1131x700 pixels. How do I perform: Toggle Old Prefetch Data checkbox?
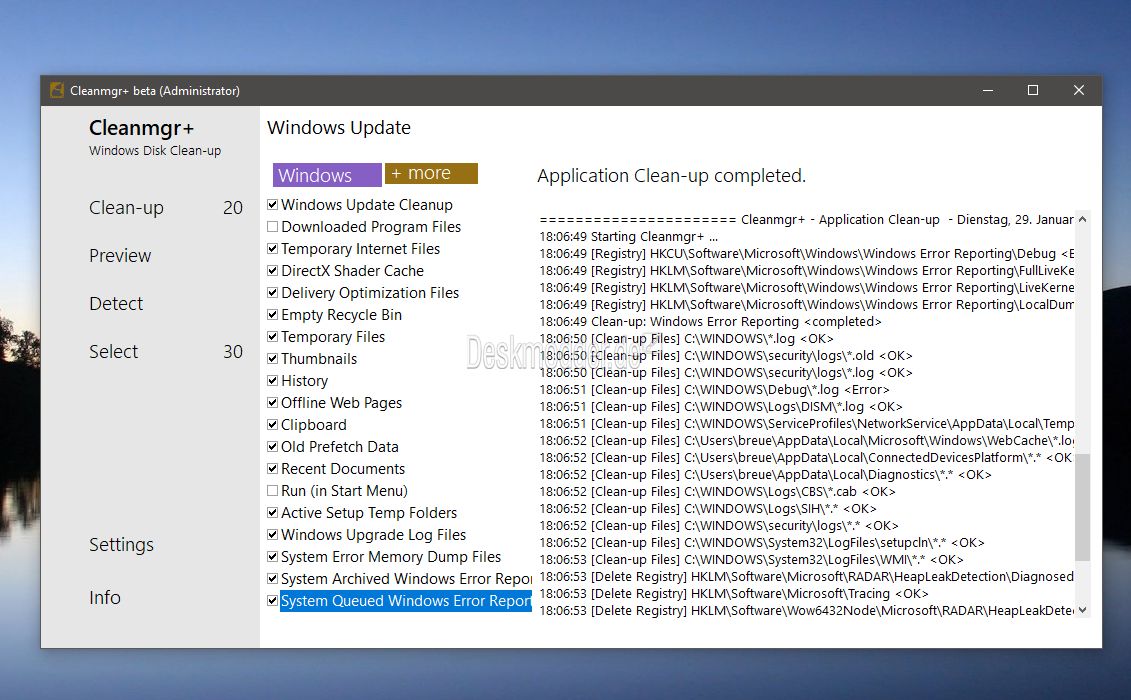click(x=273, y=447)
